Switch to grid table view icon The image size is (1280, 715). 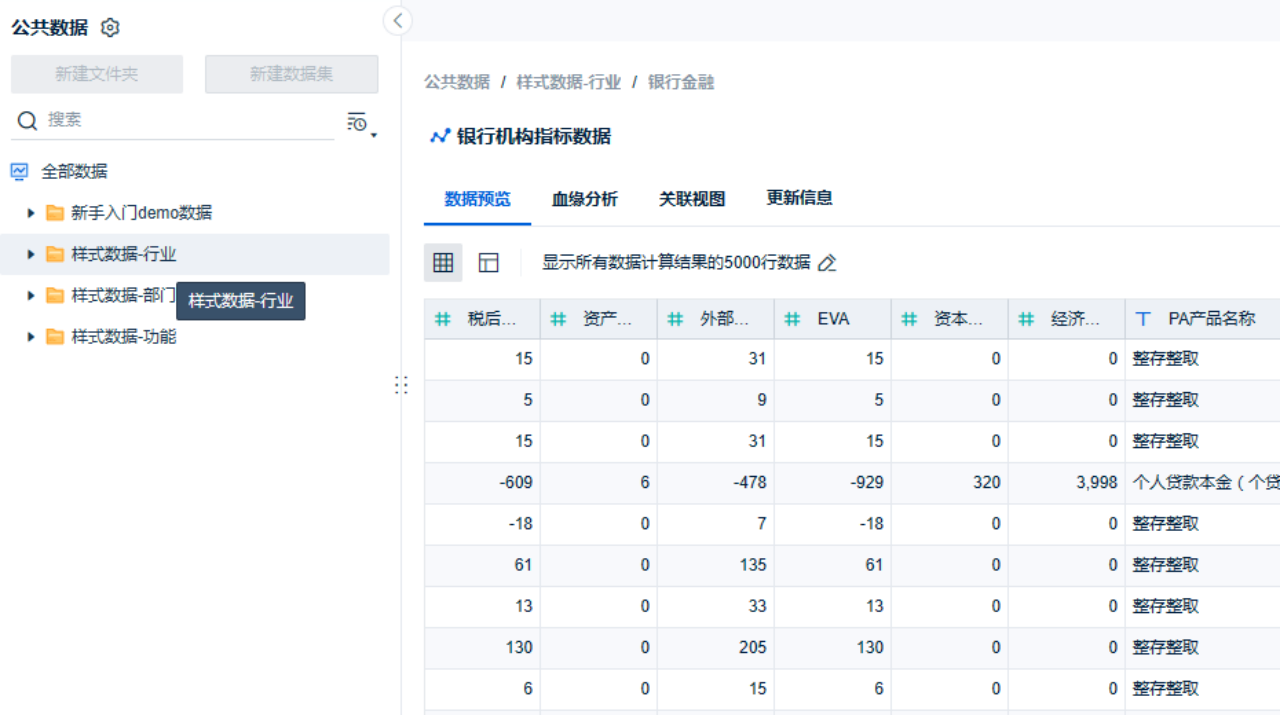443,263
